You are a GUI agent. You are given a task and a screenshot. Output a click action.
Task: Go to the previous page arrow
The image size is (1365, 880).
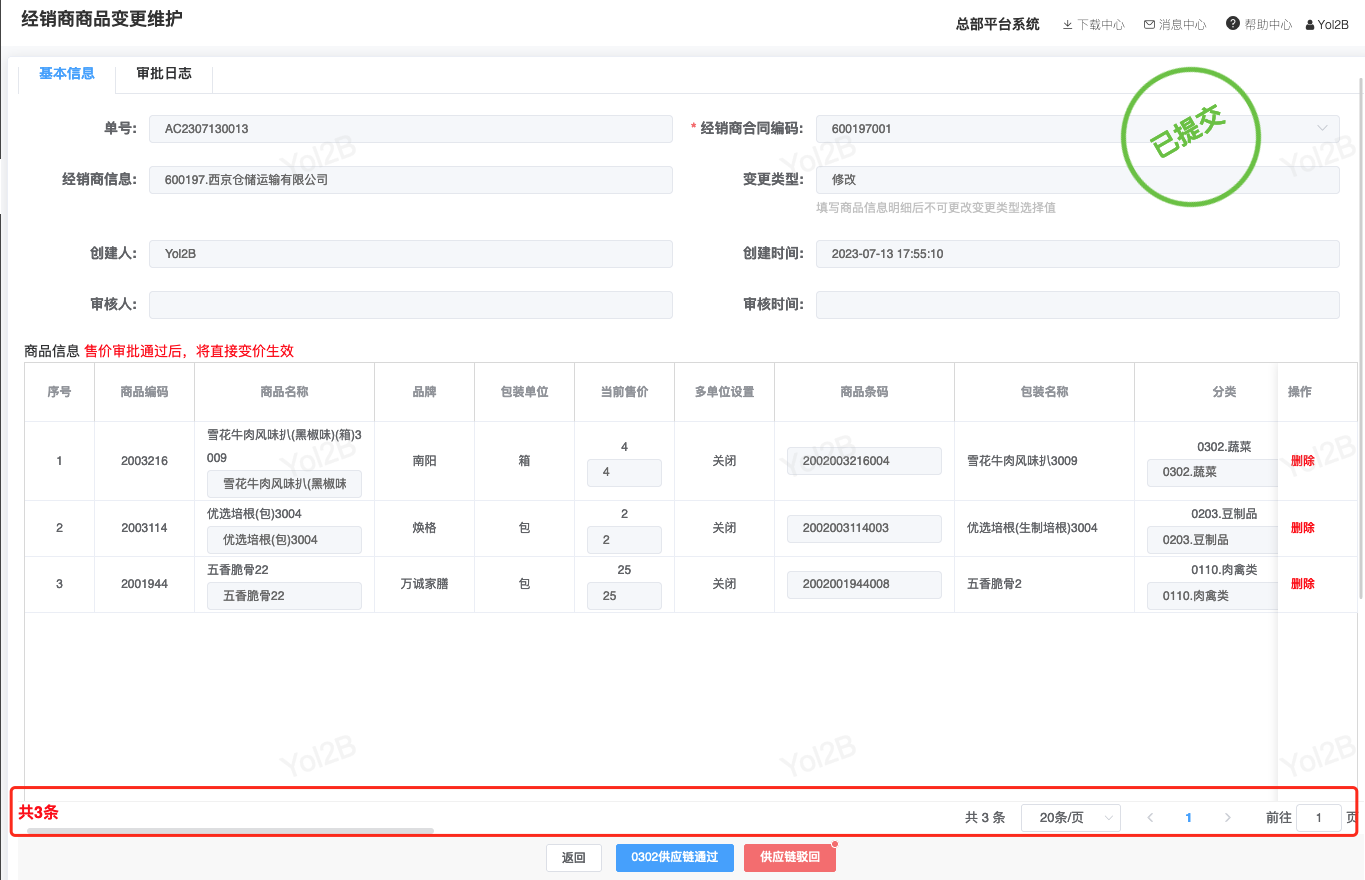(x=1150, y=818)
